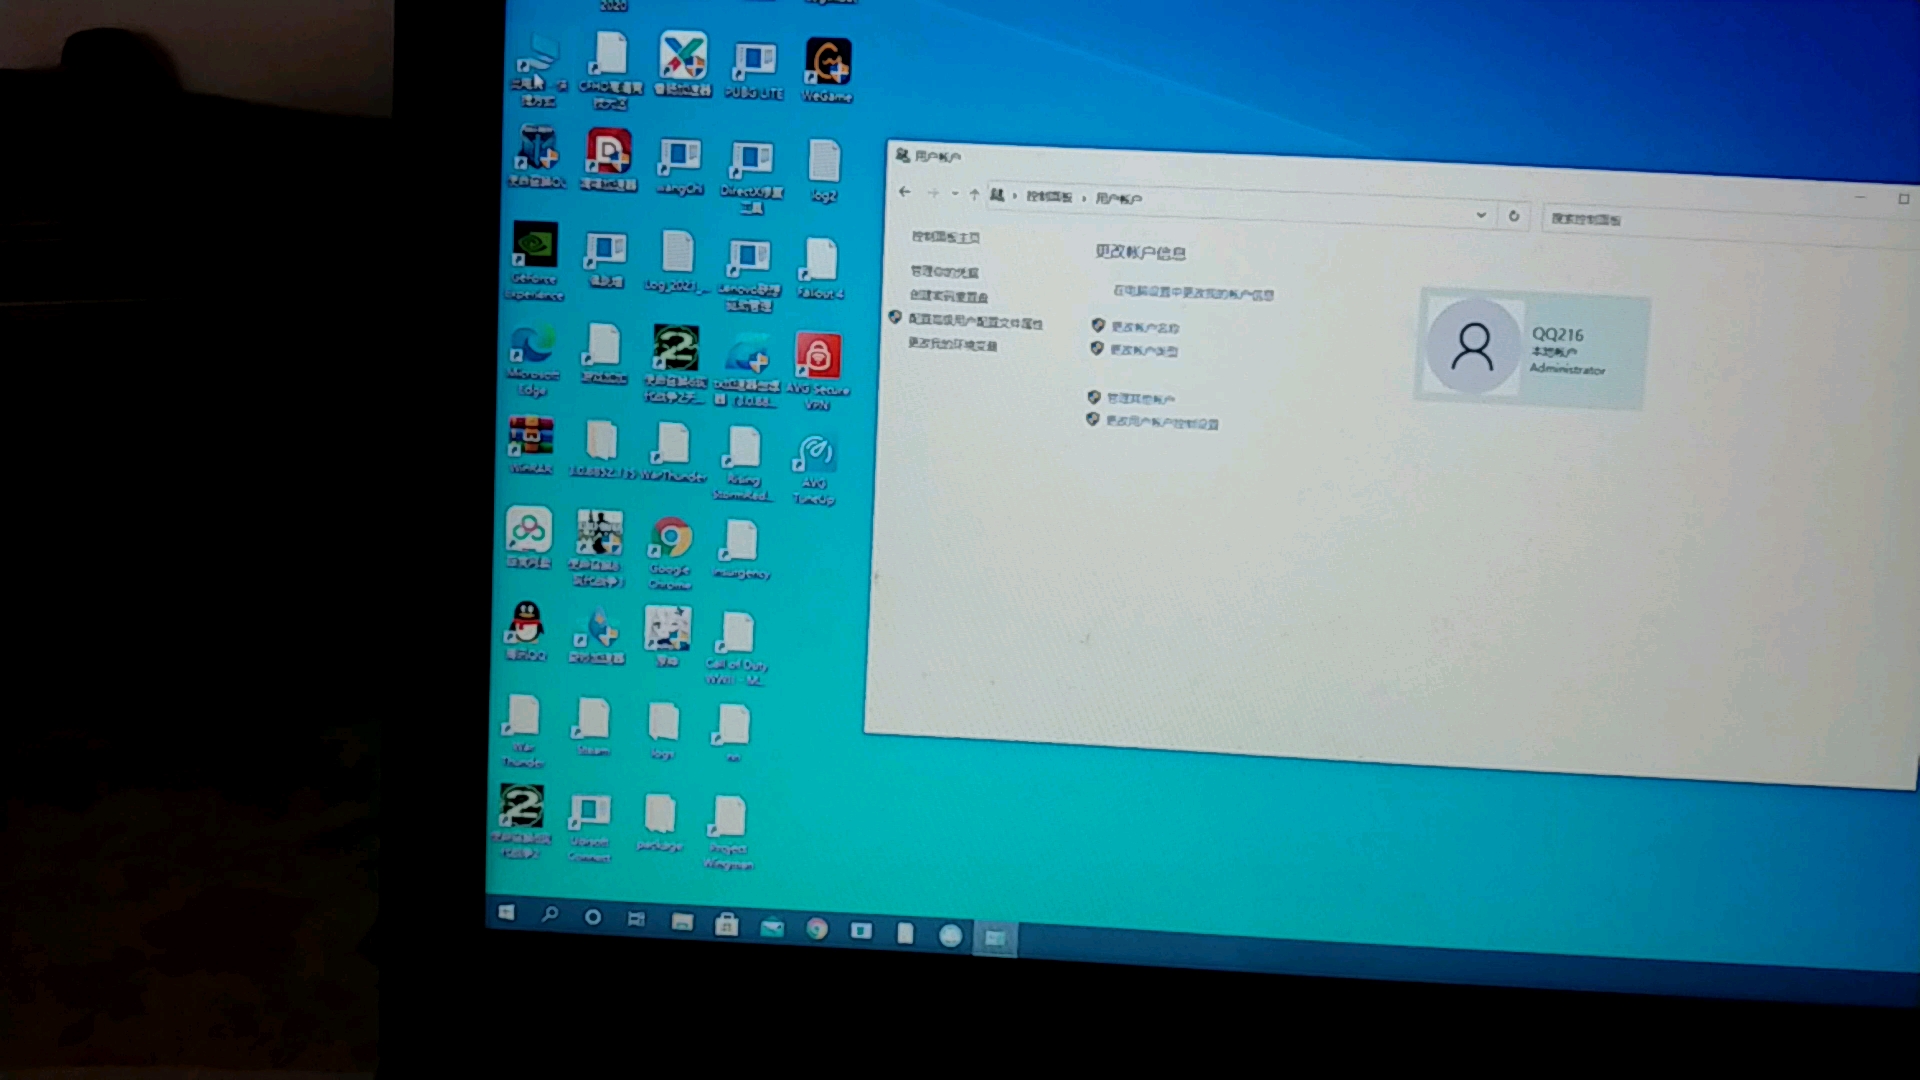Click the 控制面板 breadcrumb in address bar

tap(1049, 196)
